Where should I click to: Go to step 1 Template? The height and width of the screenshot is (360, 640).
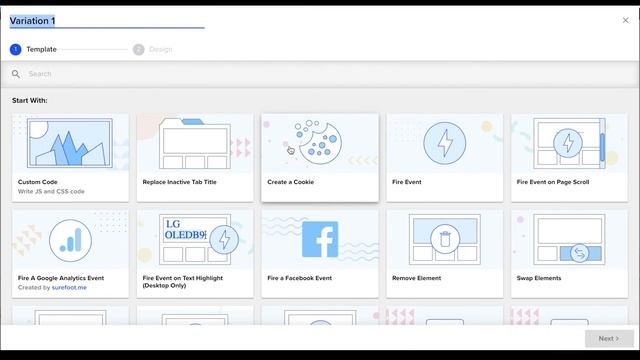33,49
